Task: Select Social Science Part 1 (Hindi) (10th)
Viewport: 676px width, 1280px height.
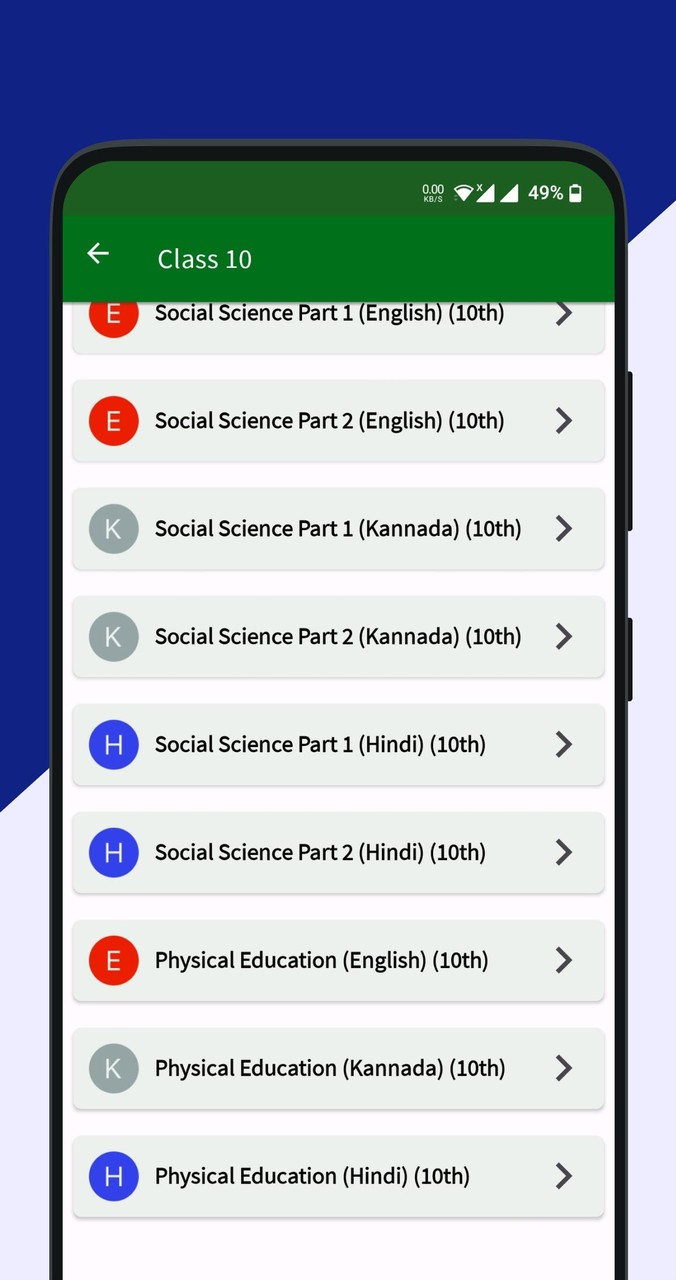Action: (338, 745)
